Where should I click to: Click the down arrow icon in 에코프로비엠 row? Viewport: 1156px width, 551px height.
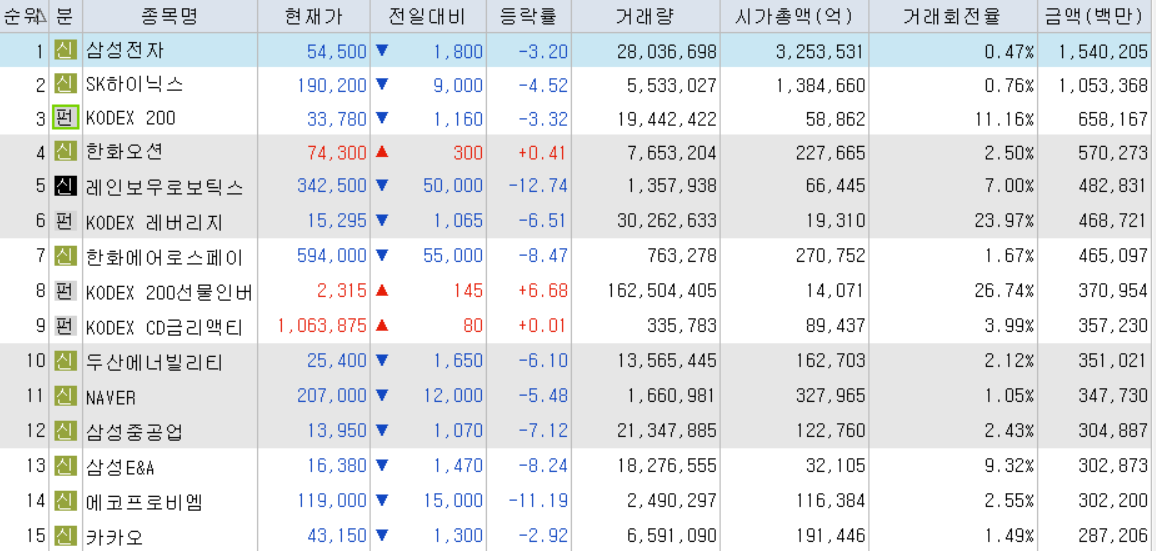(x=381, y=500)
